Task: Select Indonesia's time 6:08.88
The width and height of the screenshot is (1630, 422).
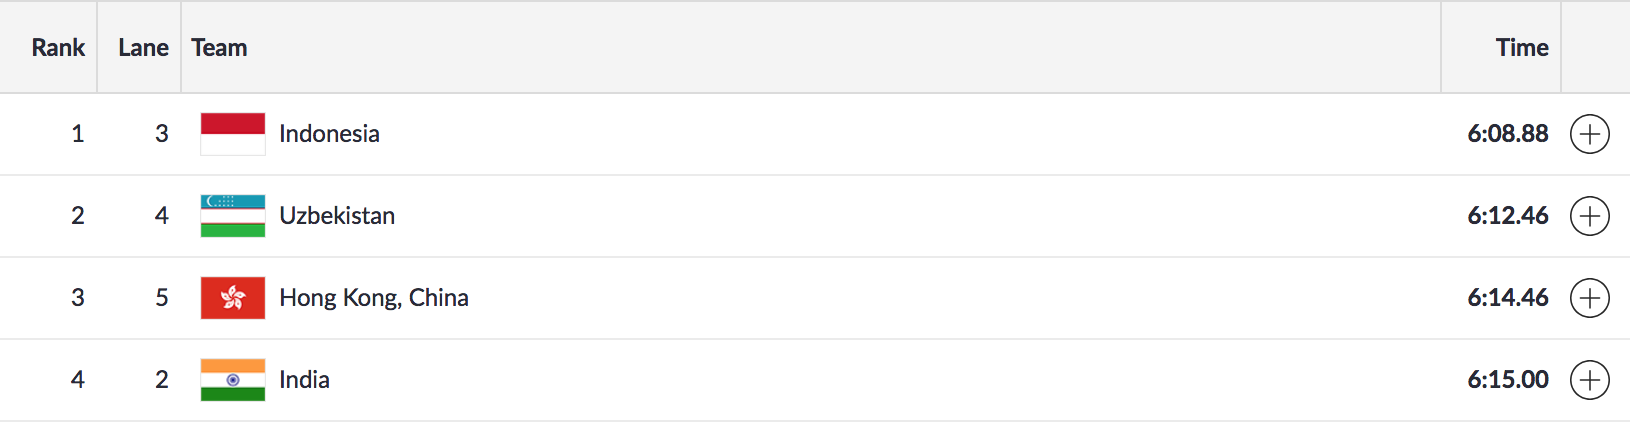Action: point(1507,134)
